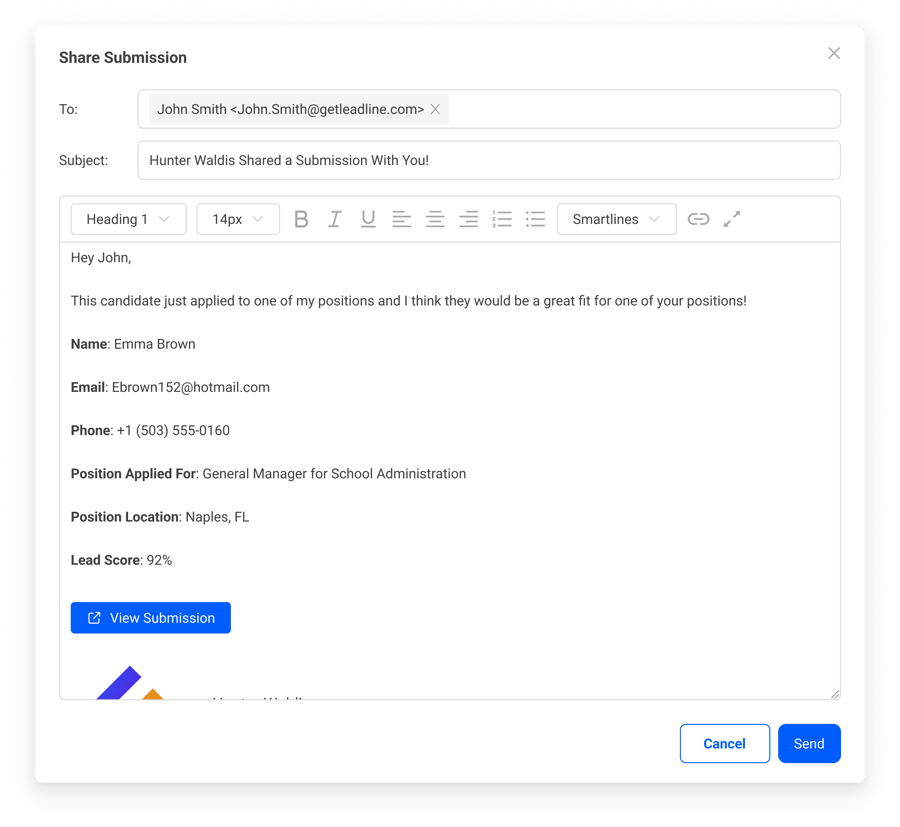The image size is (900, 827).
Task: Expand the editor to fullscreen
Action: point(731,219)
